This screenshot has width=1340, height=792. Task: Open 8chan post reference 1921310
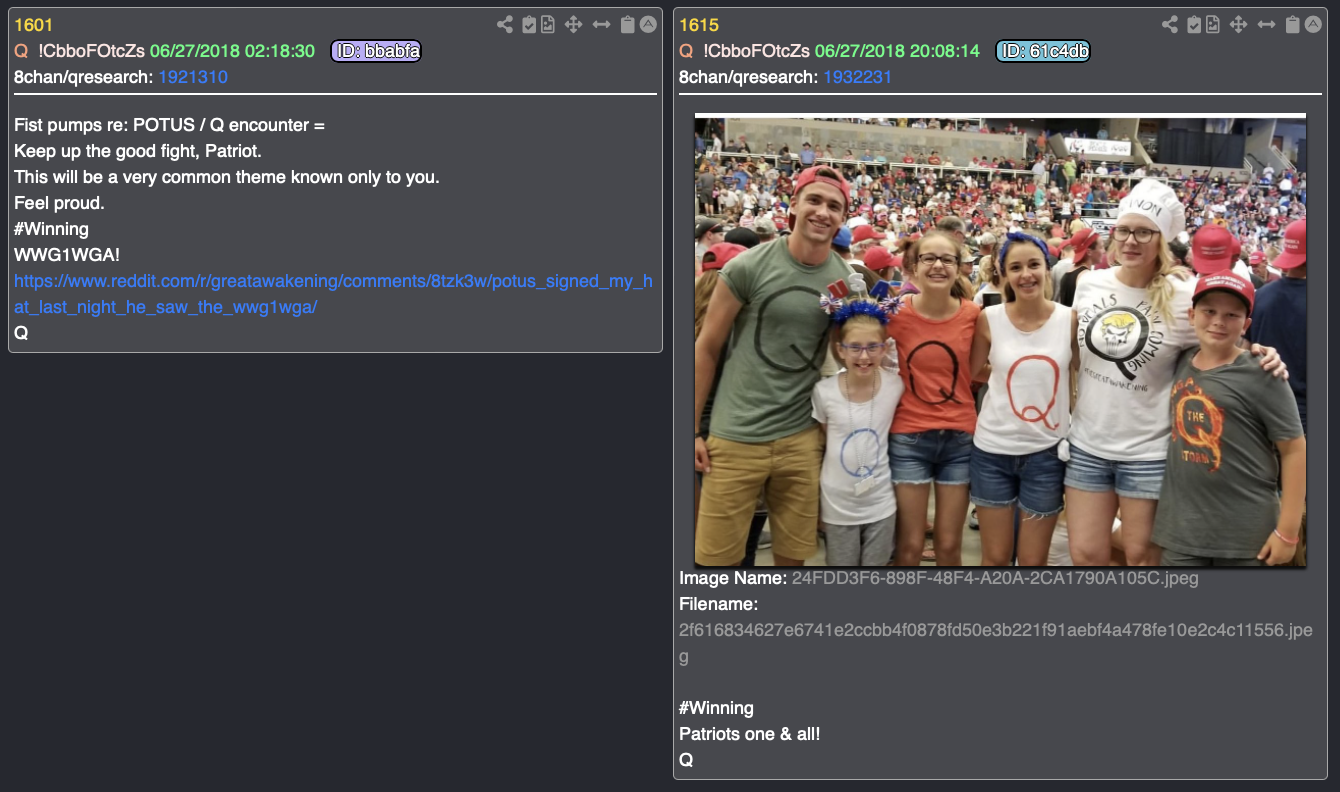tap(193, 77)
